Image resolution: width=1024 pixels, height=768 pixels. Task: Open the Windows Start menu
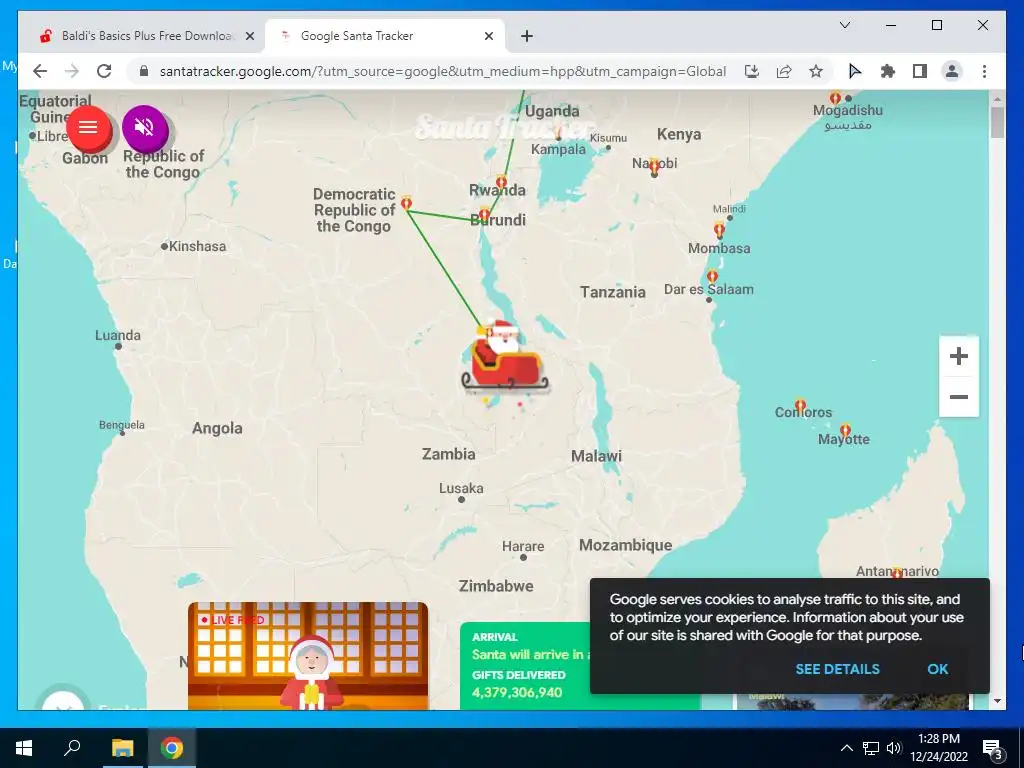24,748
